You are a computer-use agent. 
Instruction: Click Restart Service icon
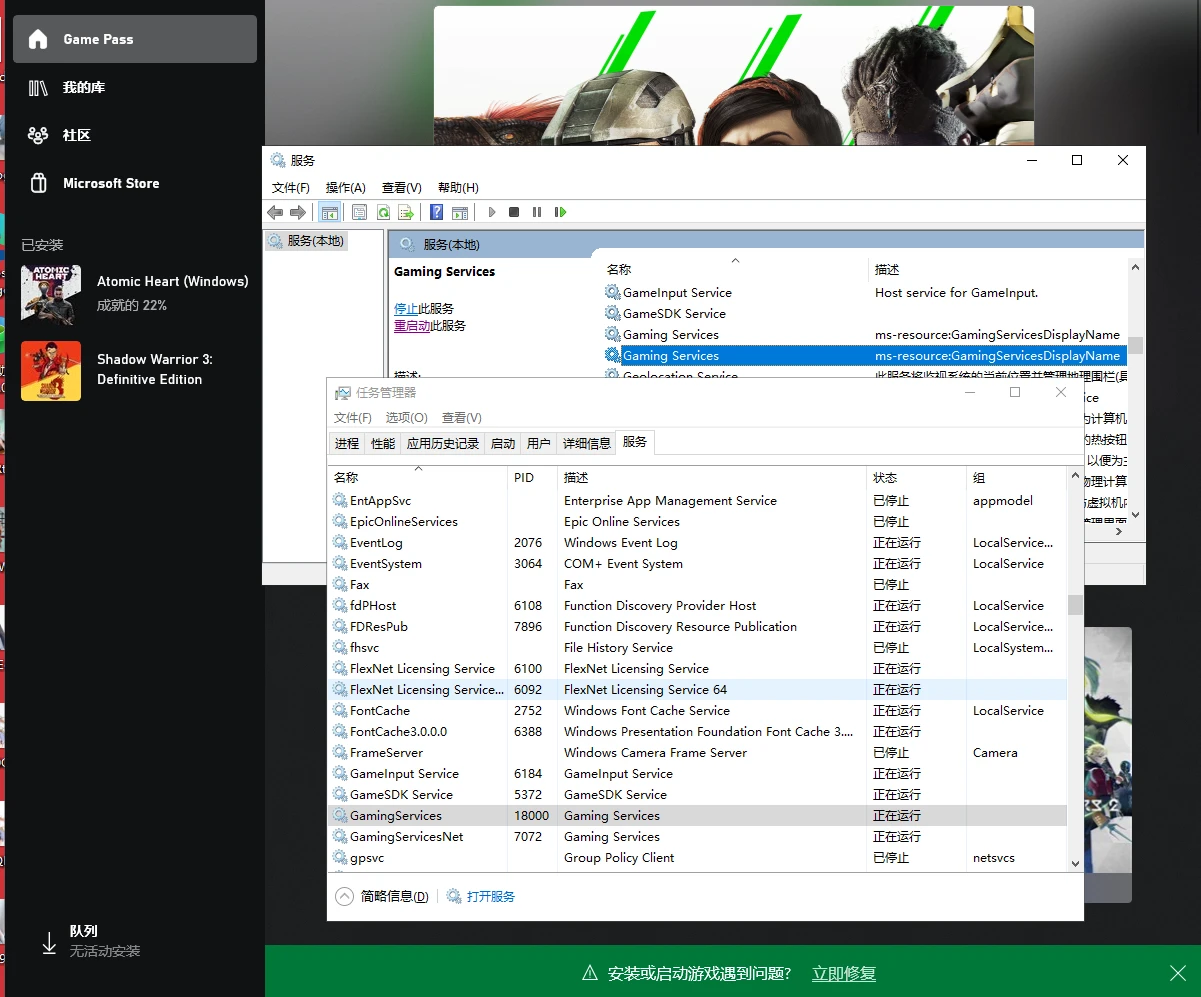click(560, 212)
